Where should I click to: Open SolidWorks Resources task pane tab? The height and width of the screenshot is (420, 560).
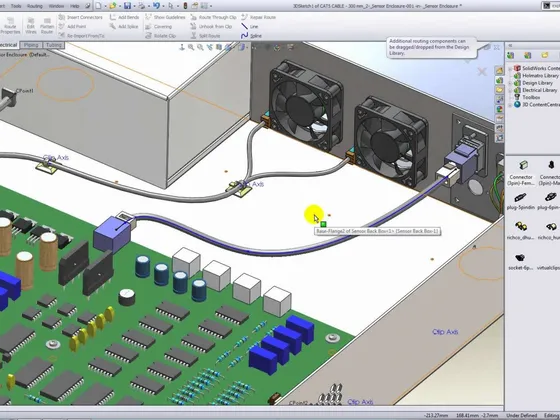coord(499,70)
